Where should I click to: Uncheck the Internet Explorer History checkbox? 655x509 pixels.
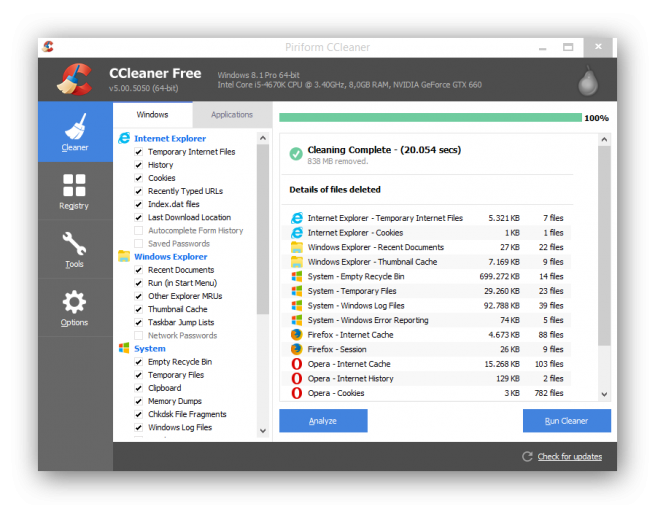click(x=139, y=165)
